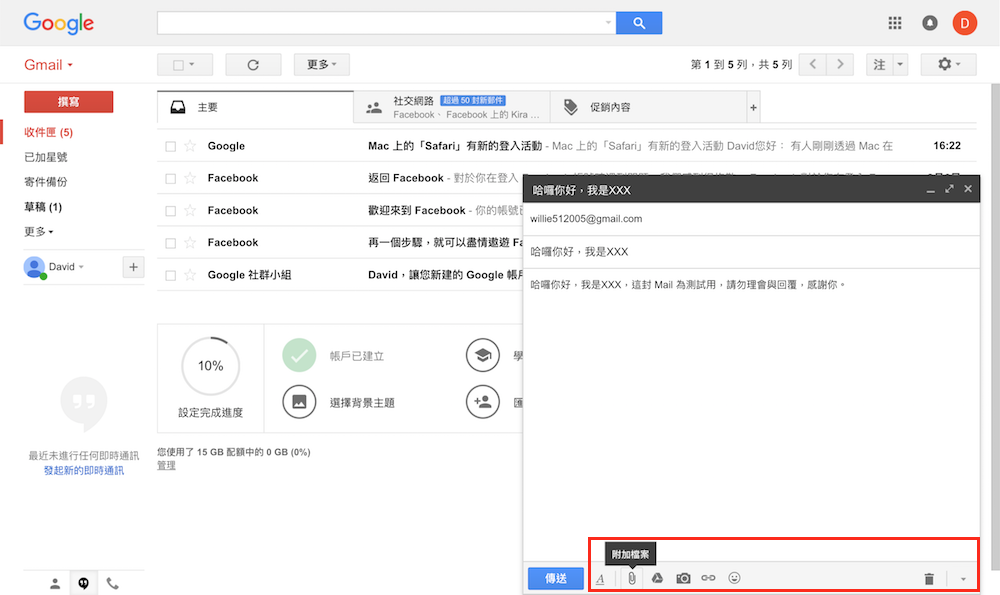Open text formatting options icon
The height and width of the screenshot is (595, 1000).
coord(600,578)
